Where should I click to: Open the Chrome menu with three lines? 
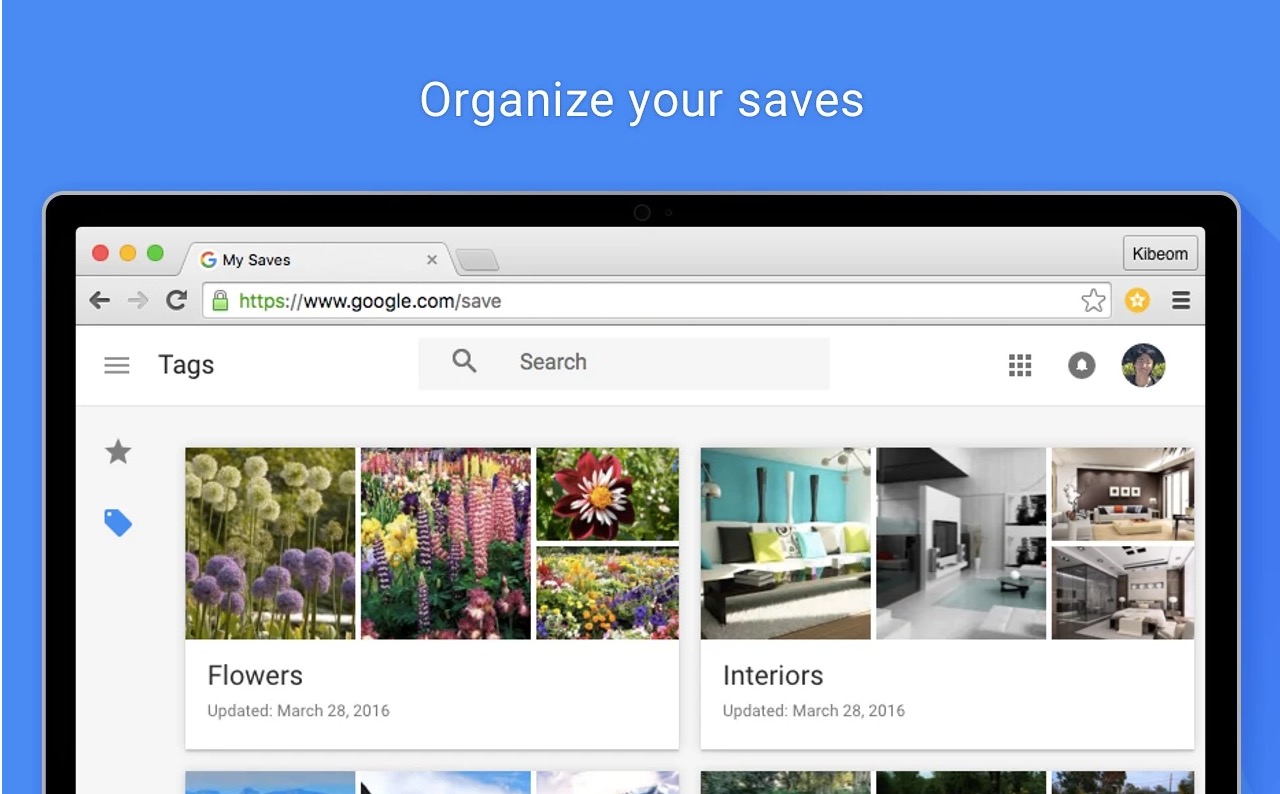(1181, 300)
